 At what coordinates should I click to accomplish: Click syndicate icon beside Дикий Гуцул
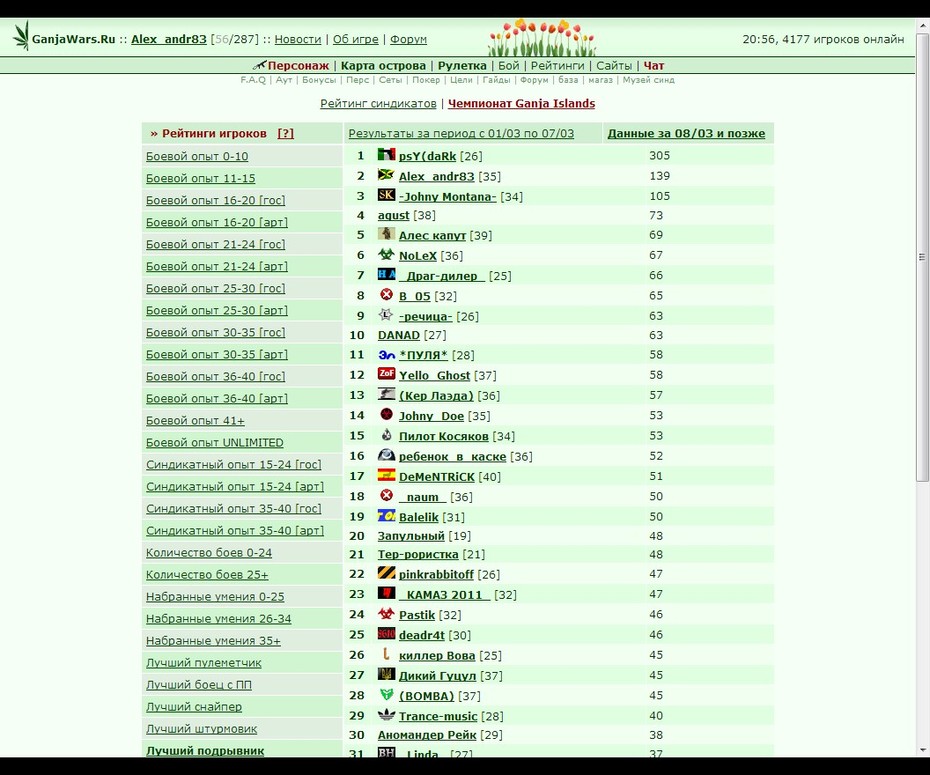pyautogui.click(x=386, y=674)
